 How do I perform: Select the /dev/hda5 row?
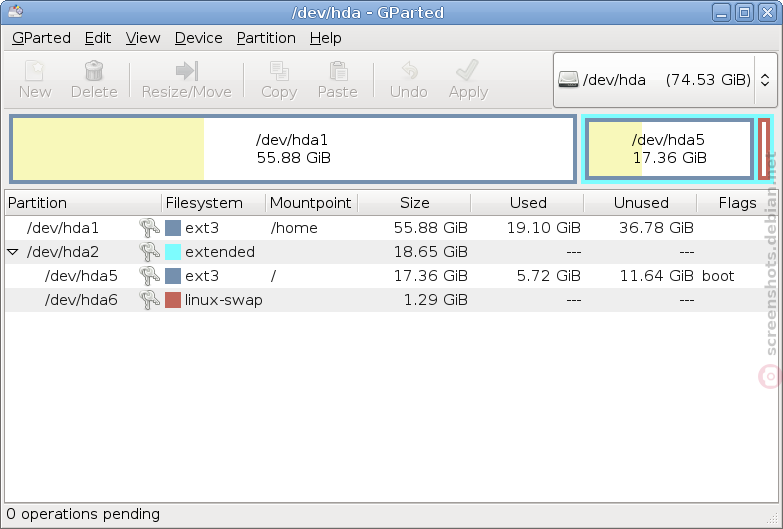pos(391,276)
